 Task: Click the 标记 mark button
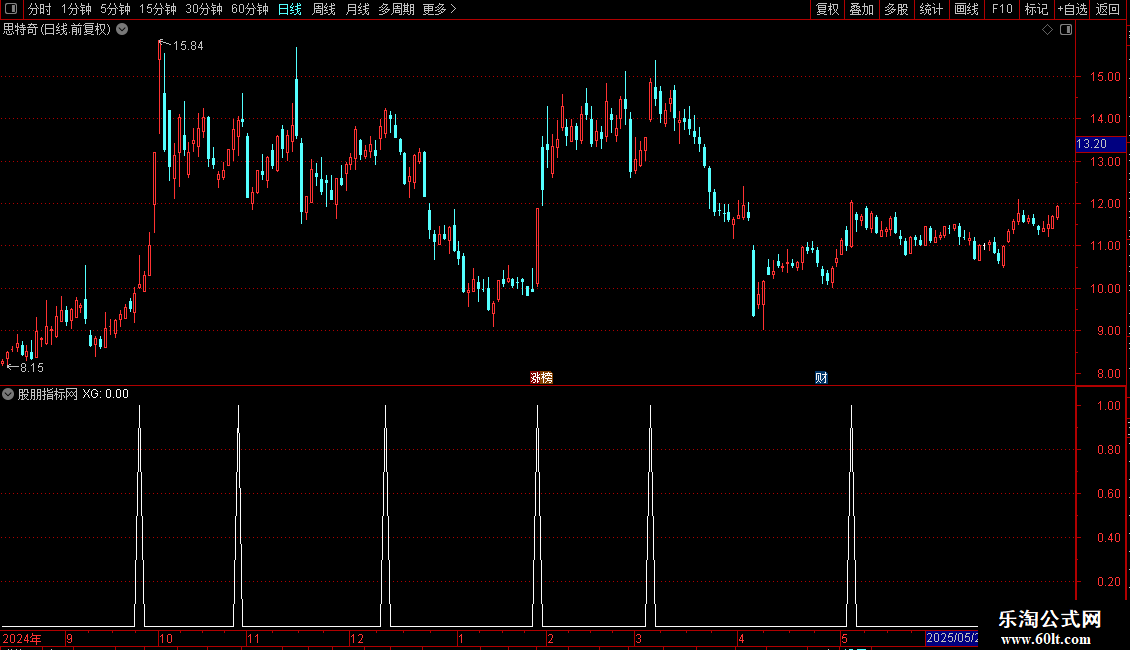point(1036,9)
